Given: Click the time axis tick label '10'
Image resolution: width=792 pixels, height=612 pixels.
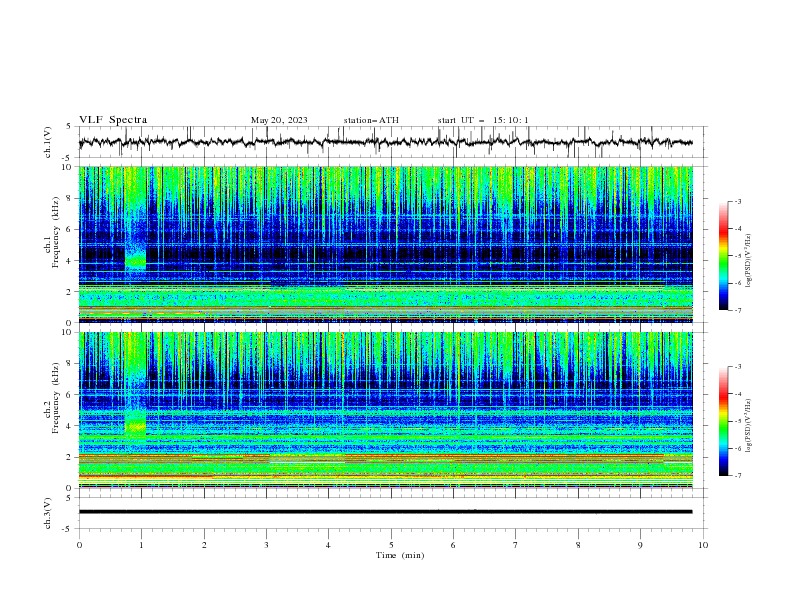Looking at the screenshot, I should pos(703,545).
